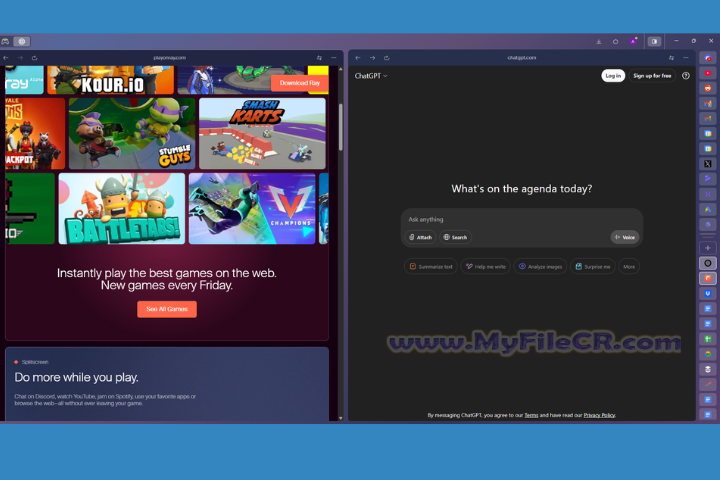Click the scroll down arrow in left pane
The width and height of the screenshot is (720, 480).
coord(341,418)
